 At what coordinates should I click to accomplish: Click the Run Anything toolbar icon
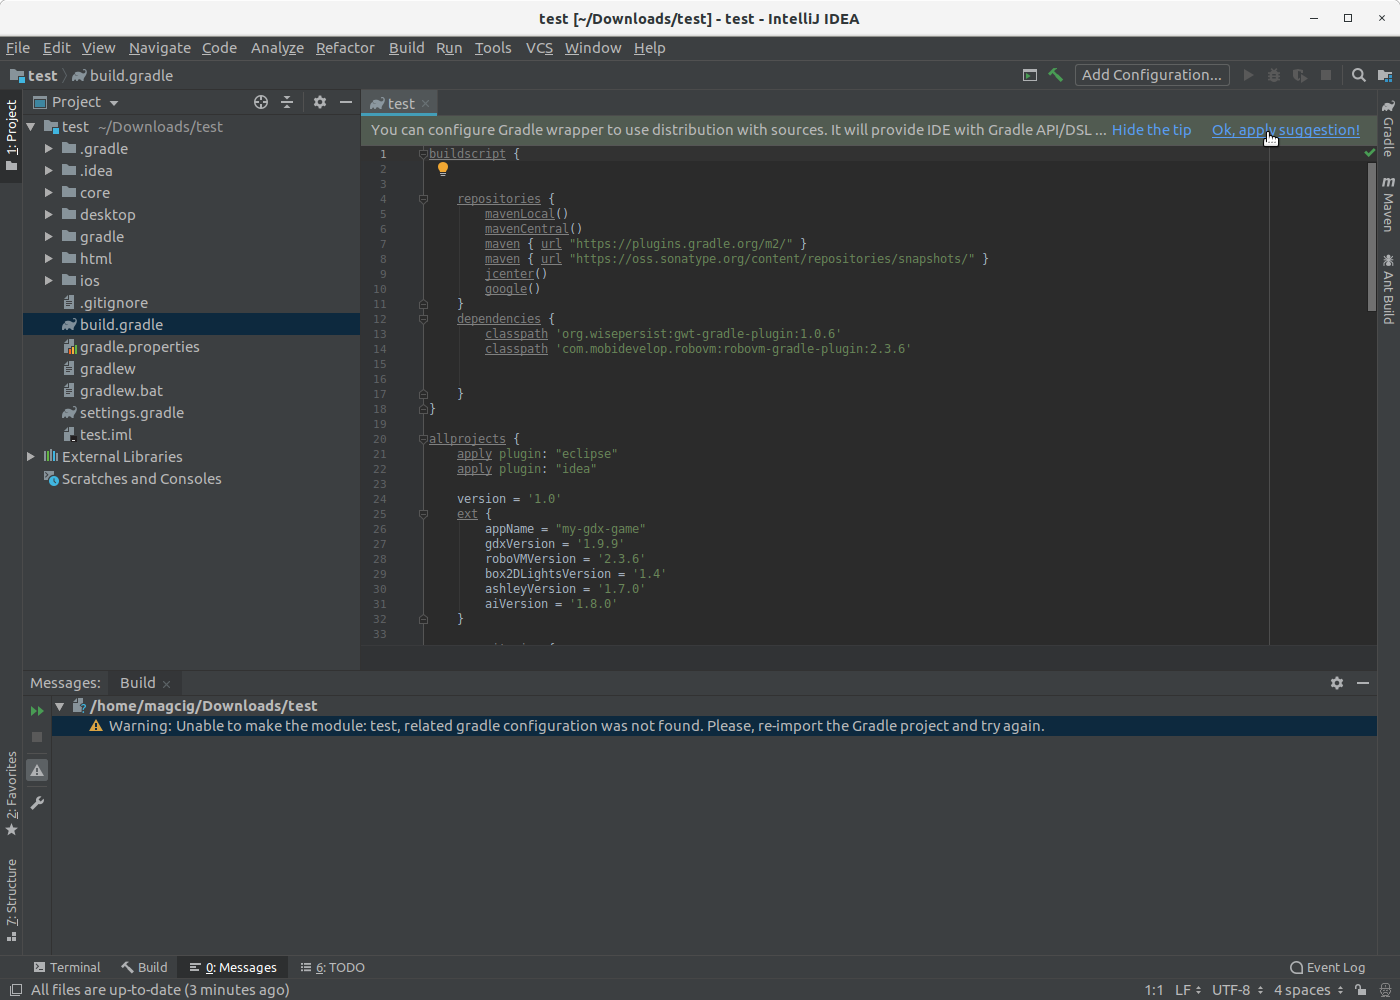(1030, 75)
